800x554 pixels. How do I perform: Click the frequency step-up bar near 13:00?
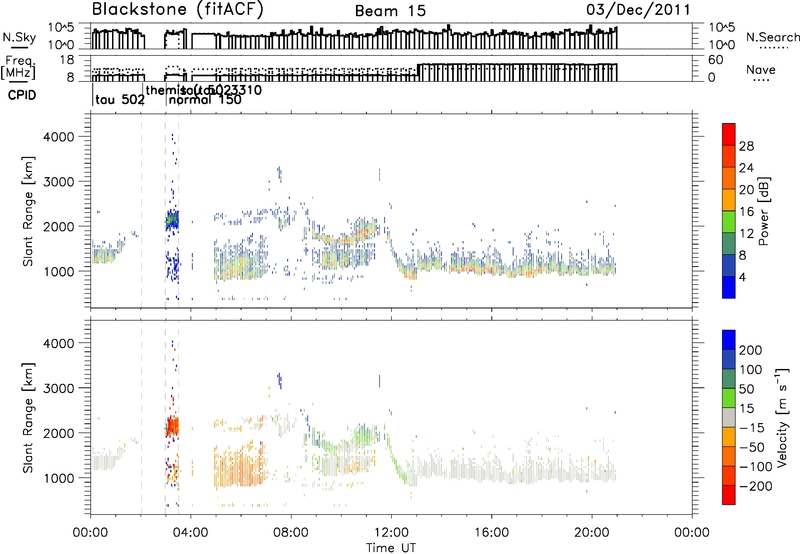click(x=418, y=72)
